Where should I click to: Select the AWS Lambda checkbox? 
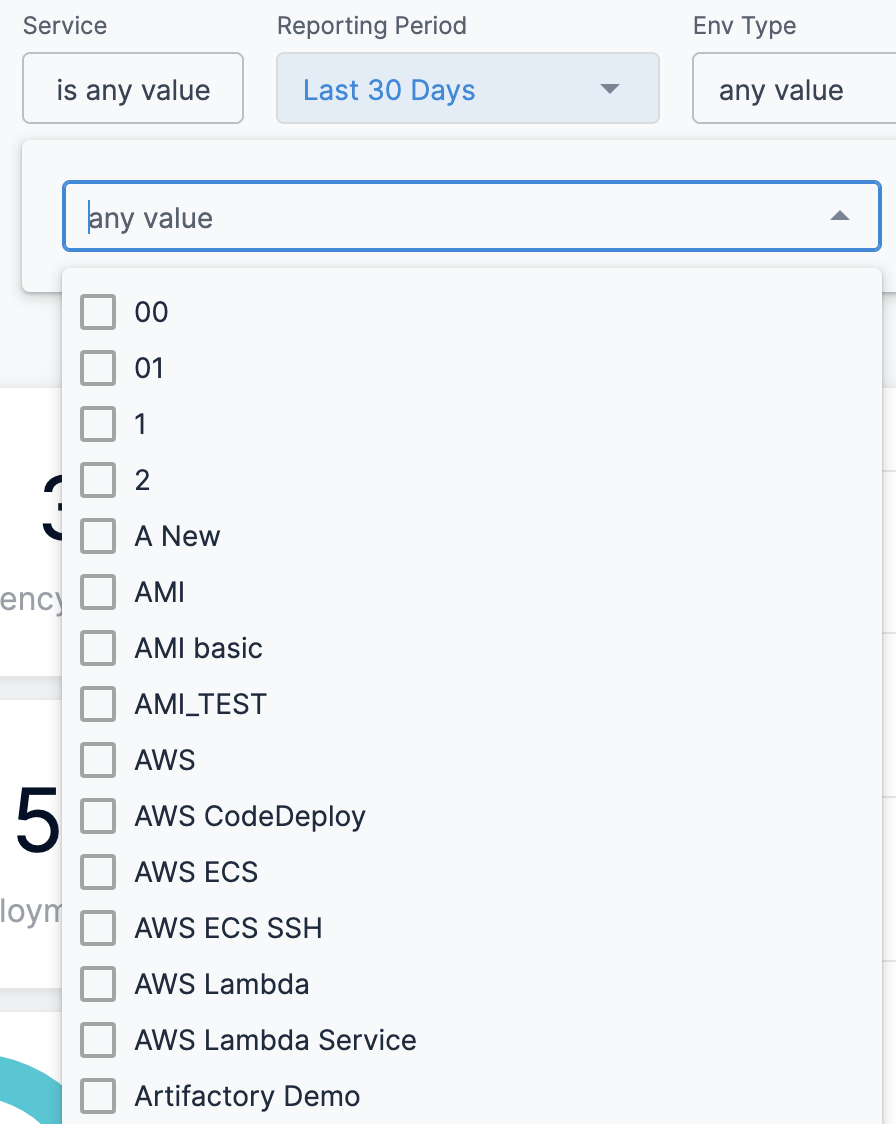[98, 984]
